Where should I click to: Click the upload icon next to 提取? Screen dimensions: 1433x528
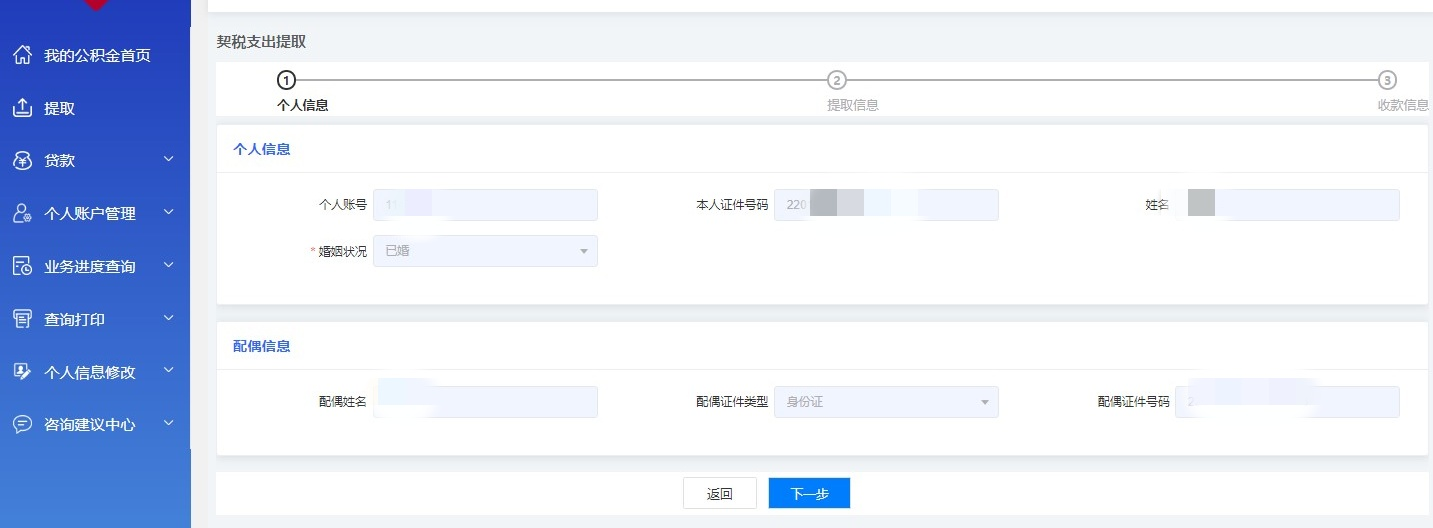[x=22, y=108]
